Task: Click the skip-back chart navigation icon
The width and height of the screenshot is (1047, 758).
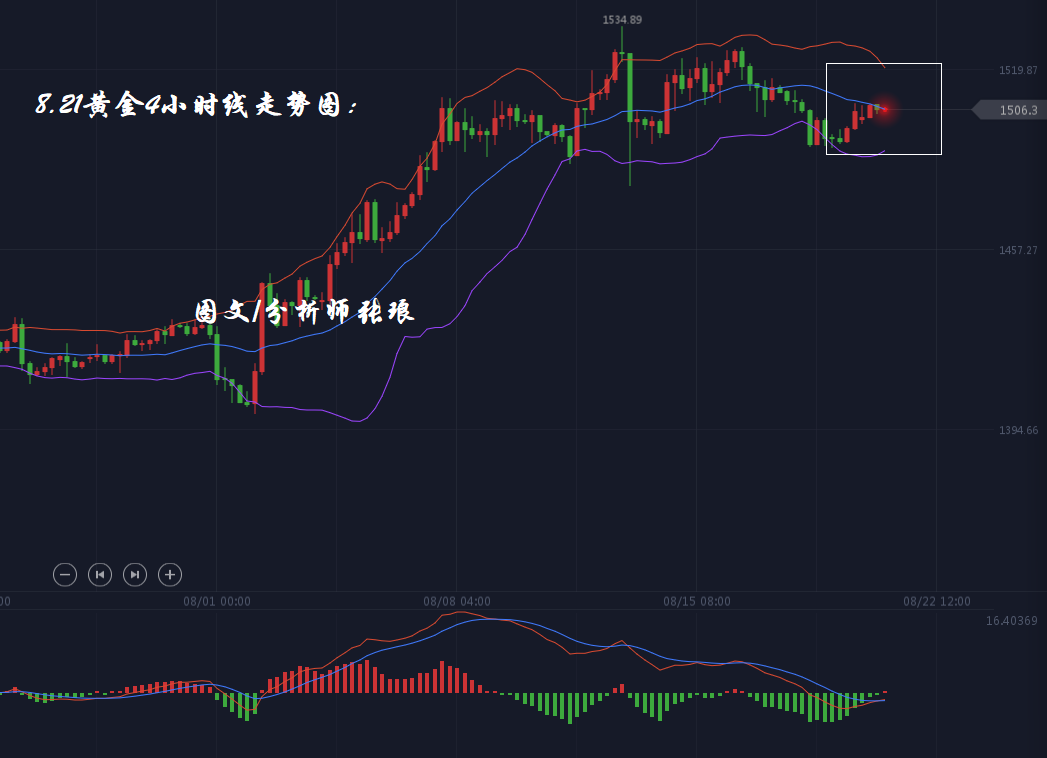Action: [99, 575]
